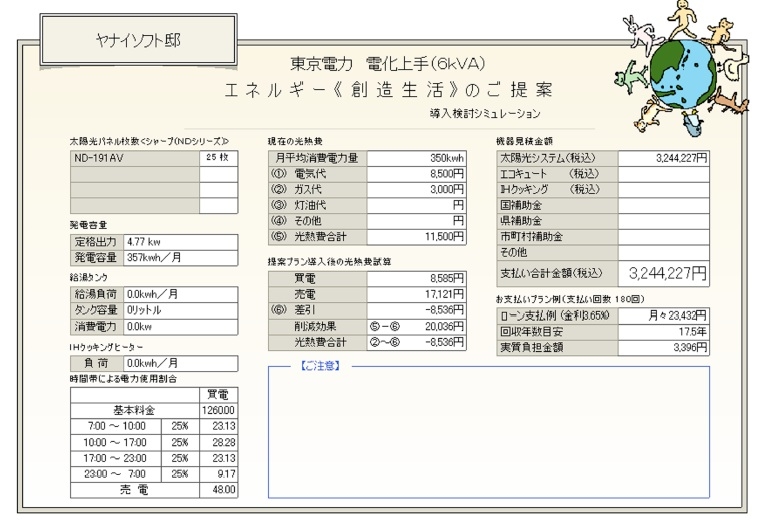This screenshot has height=522, width=758.
Task: Click inside the 【ご注意】 notes box
Action: (489, 433)
